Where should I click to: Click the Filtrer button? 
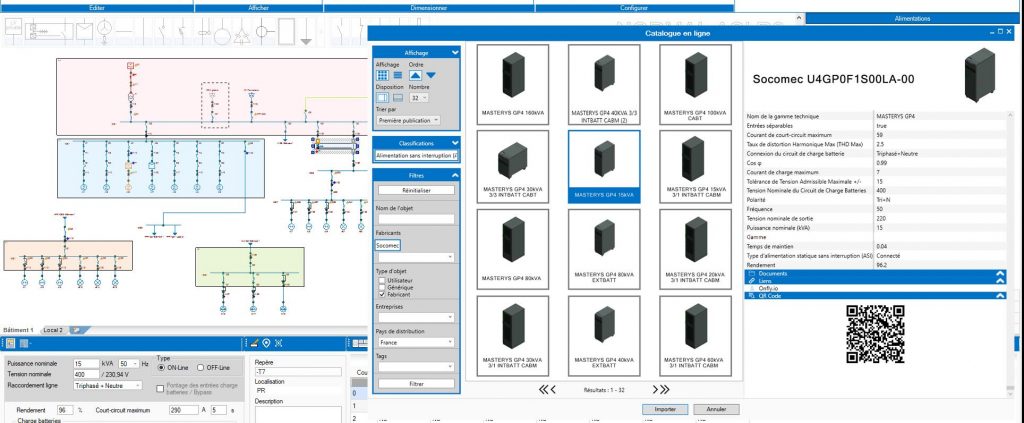pyautogui.click(x=416, y=384)
